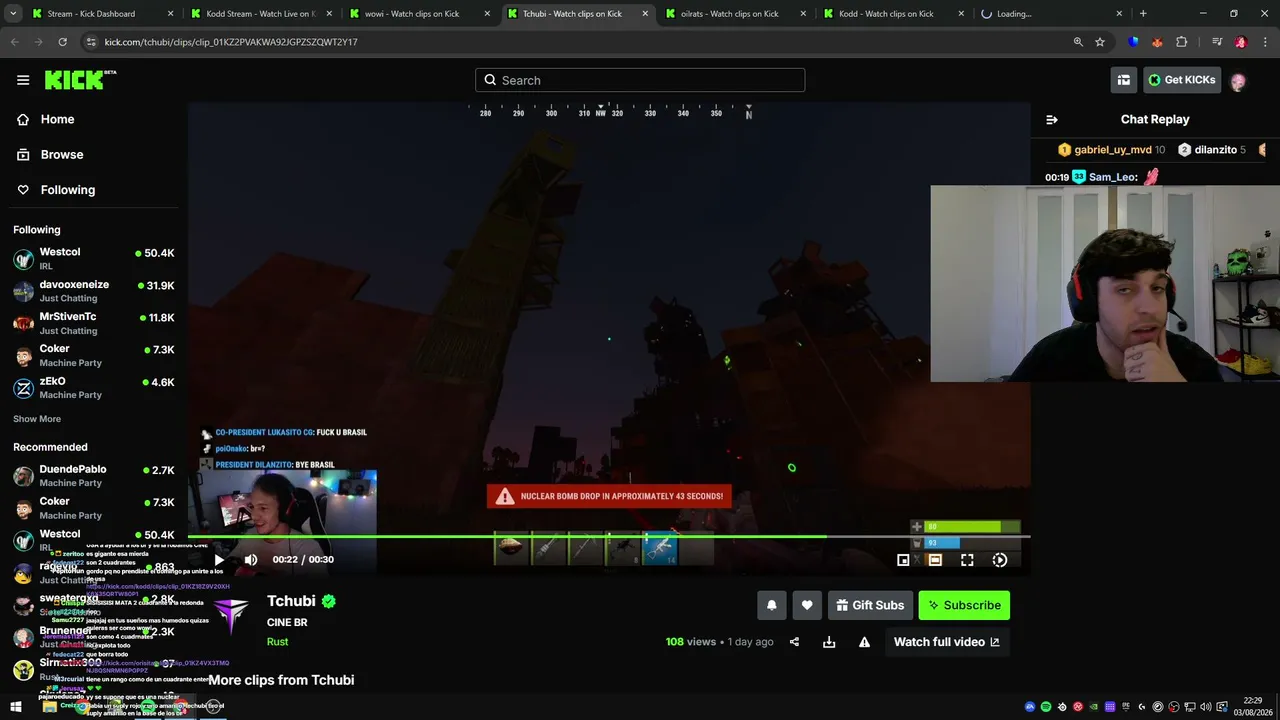Click the Gift Subs button
This screenshot has width=1280, height=720.
point(870,605)
